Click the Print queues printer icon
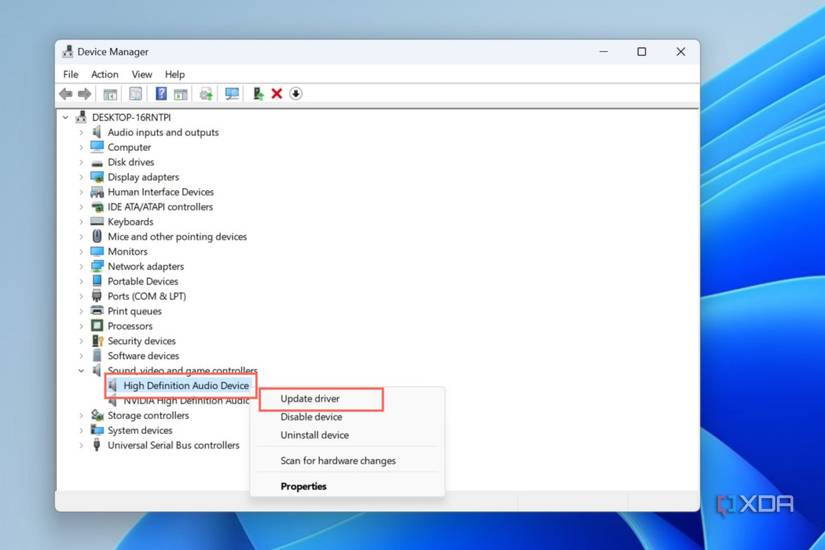Viewport: 825px width, 550px height. [97, 311]
